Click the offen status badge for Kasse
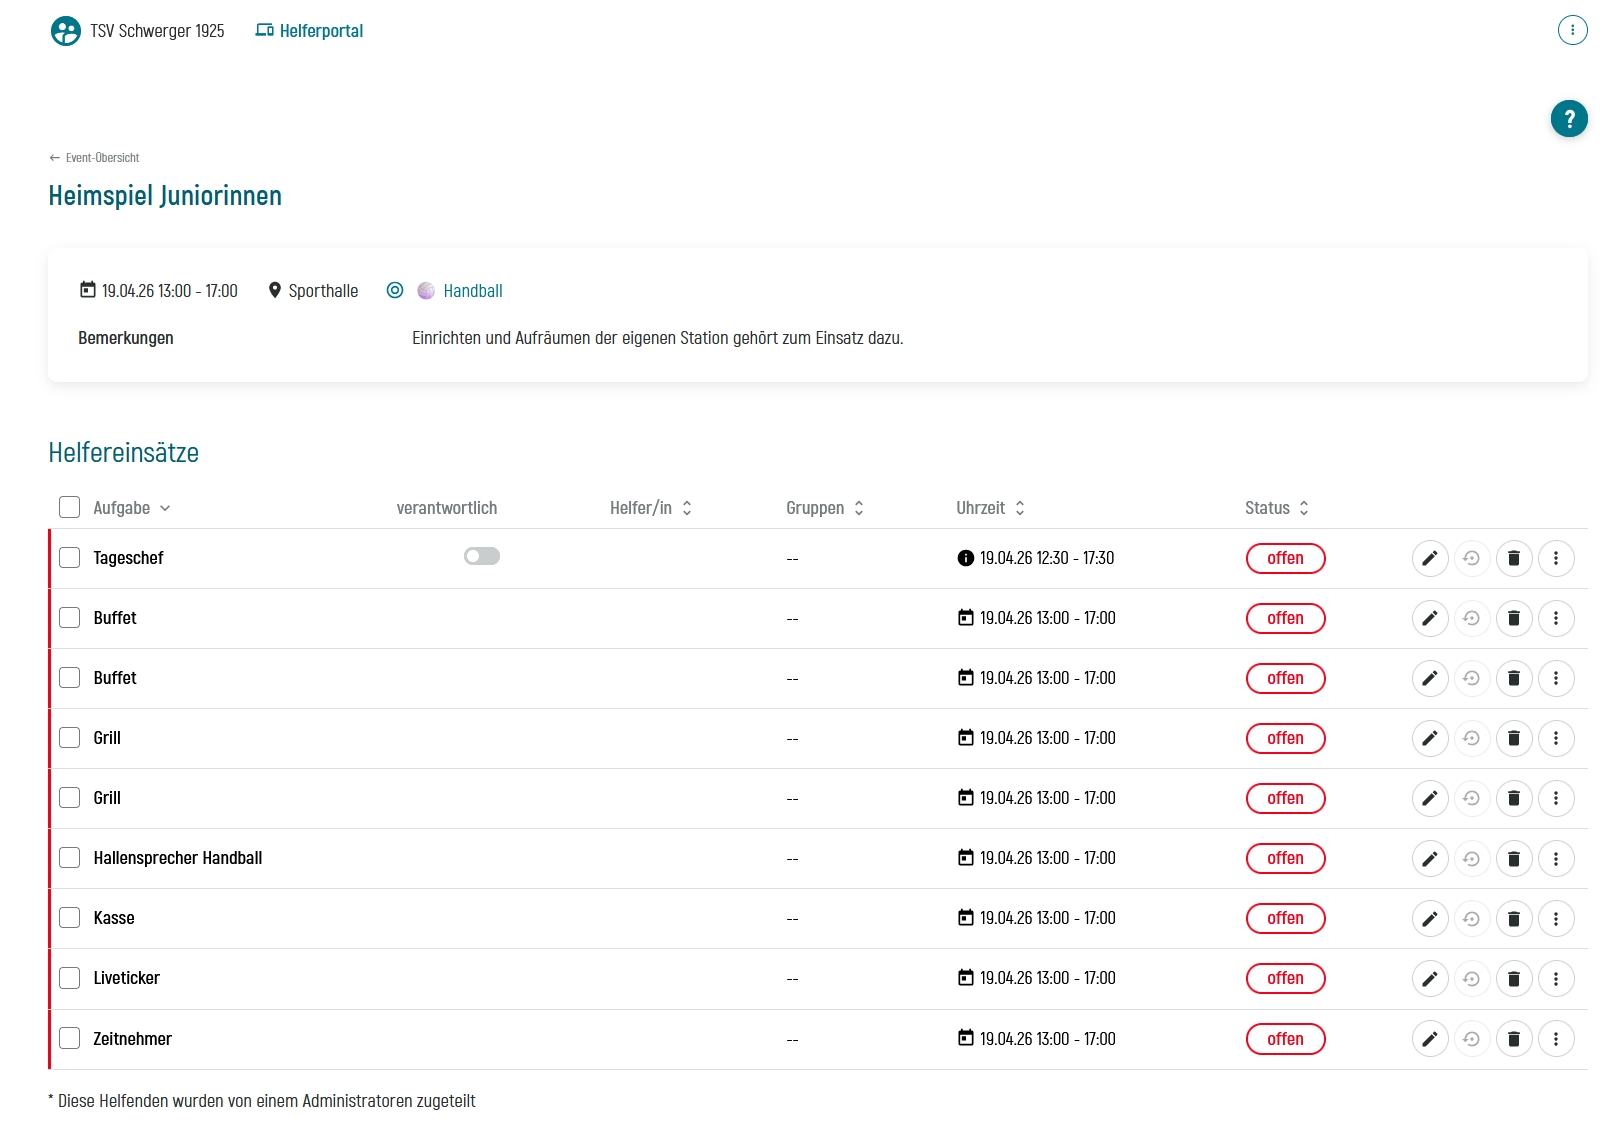The height and width of the screenshot is (1130, 1621). [1285, 918]
